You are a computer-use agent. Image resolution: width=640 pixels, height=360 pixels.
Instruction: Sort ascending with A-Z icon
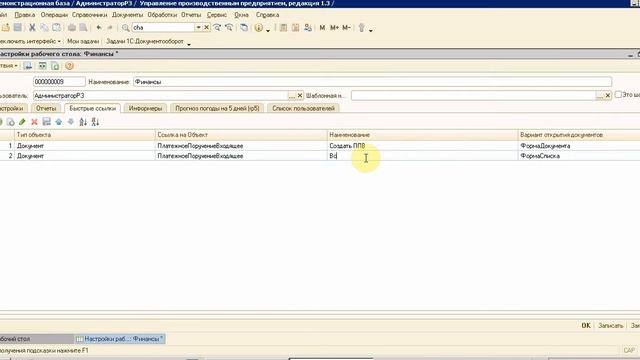pyautogui.click(x=83, y=122)
